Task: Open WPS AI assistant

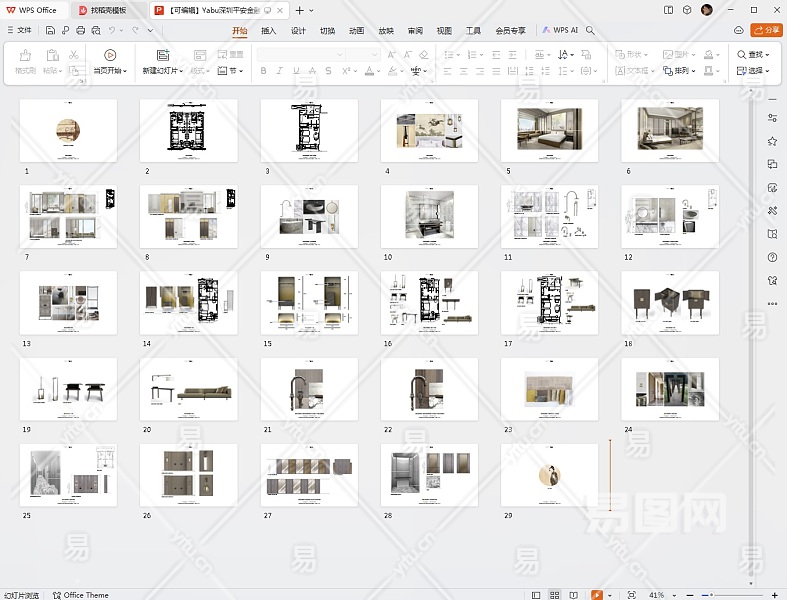Action: (x=560, y=31)
